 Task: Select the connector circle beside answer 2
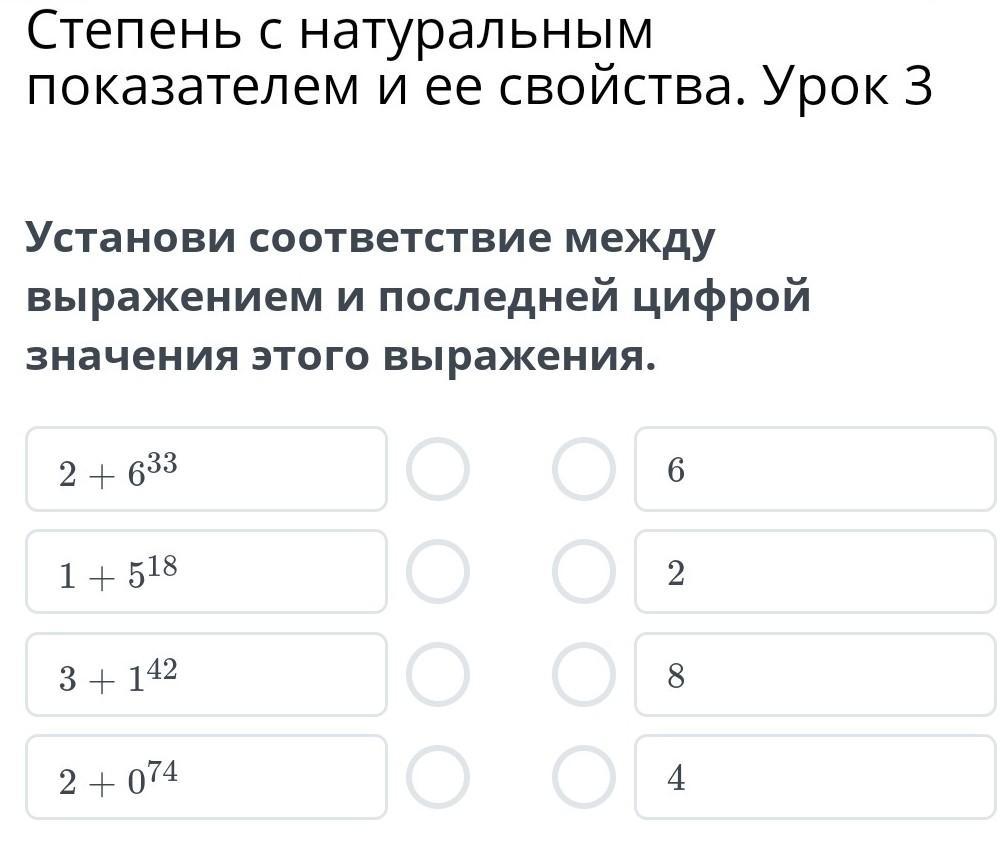584,572
